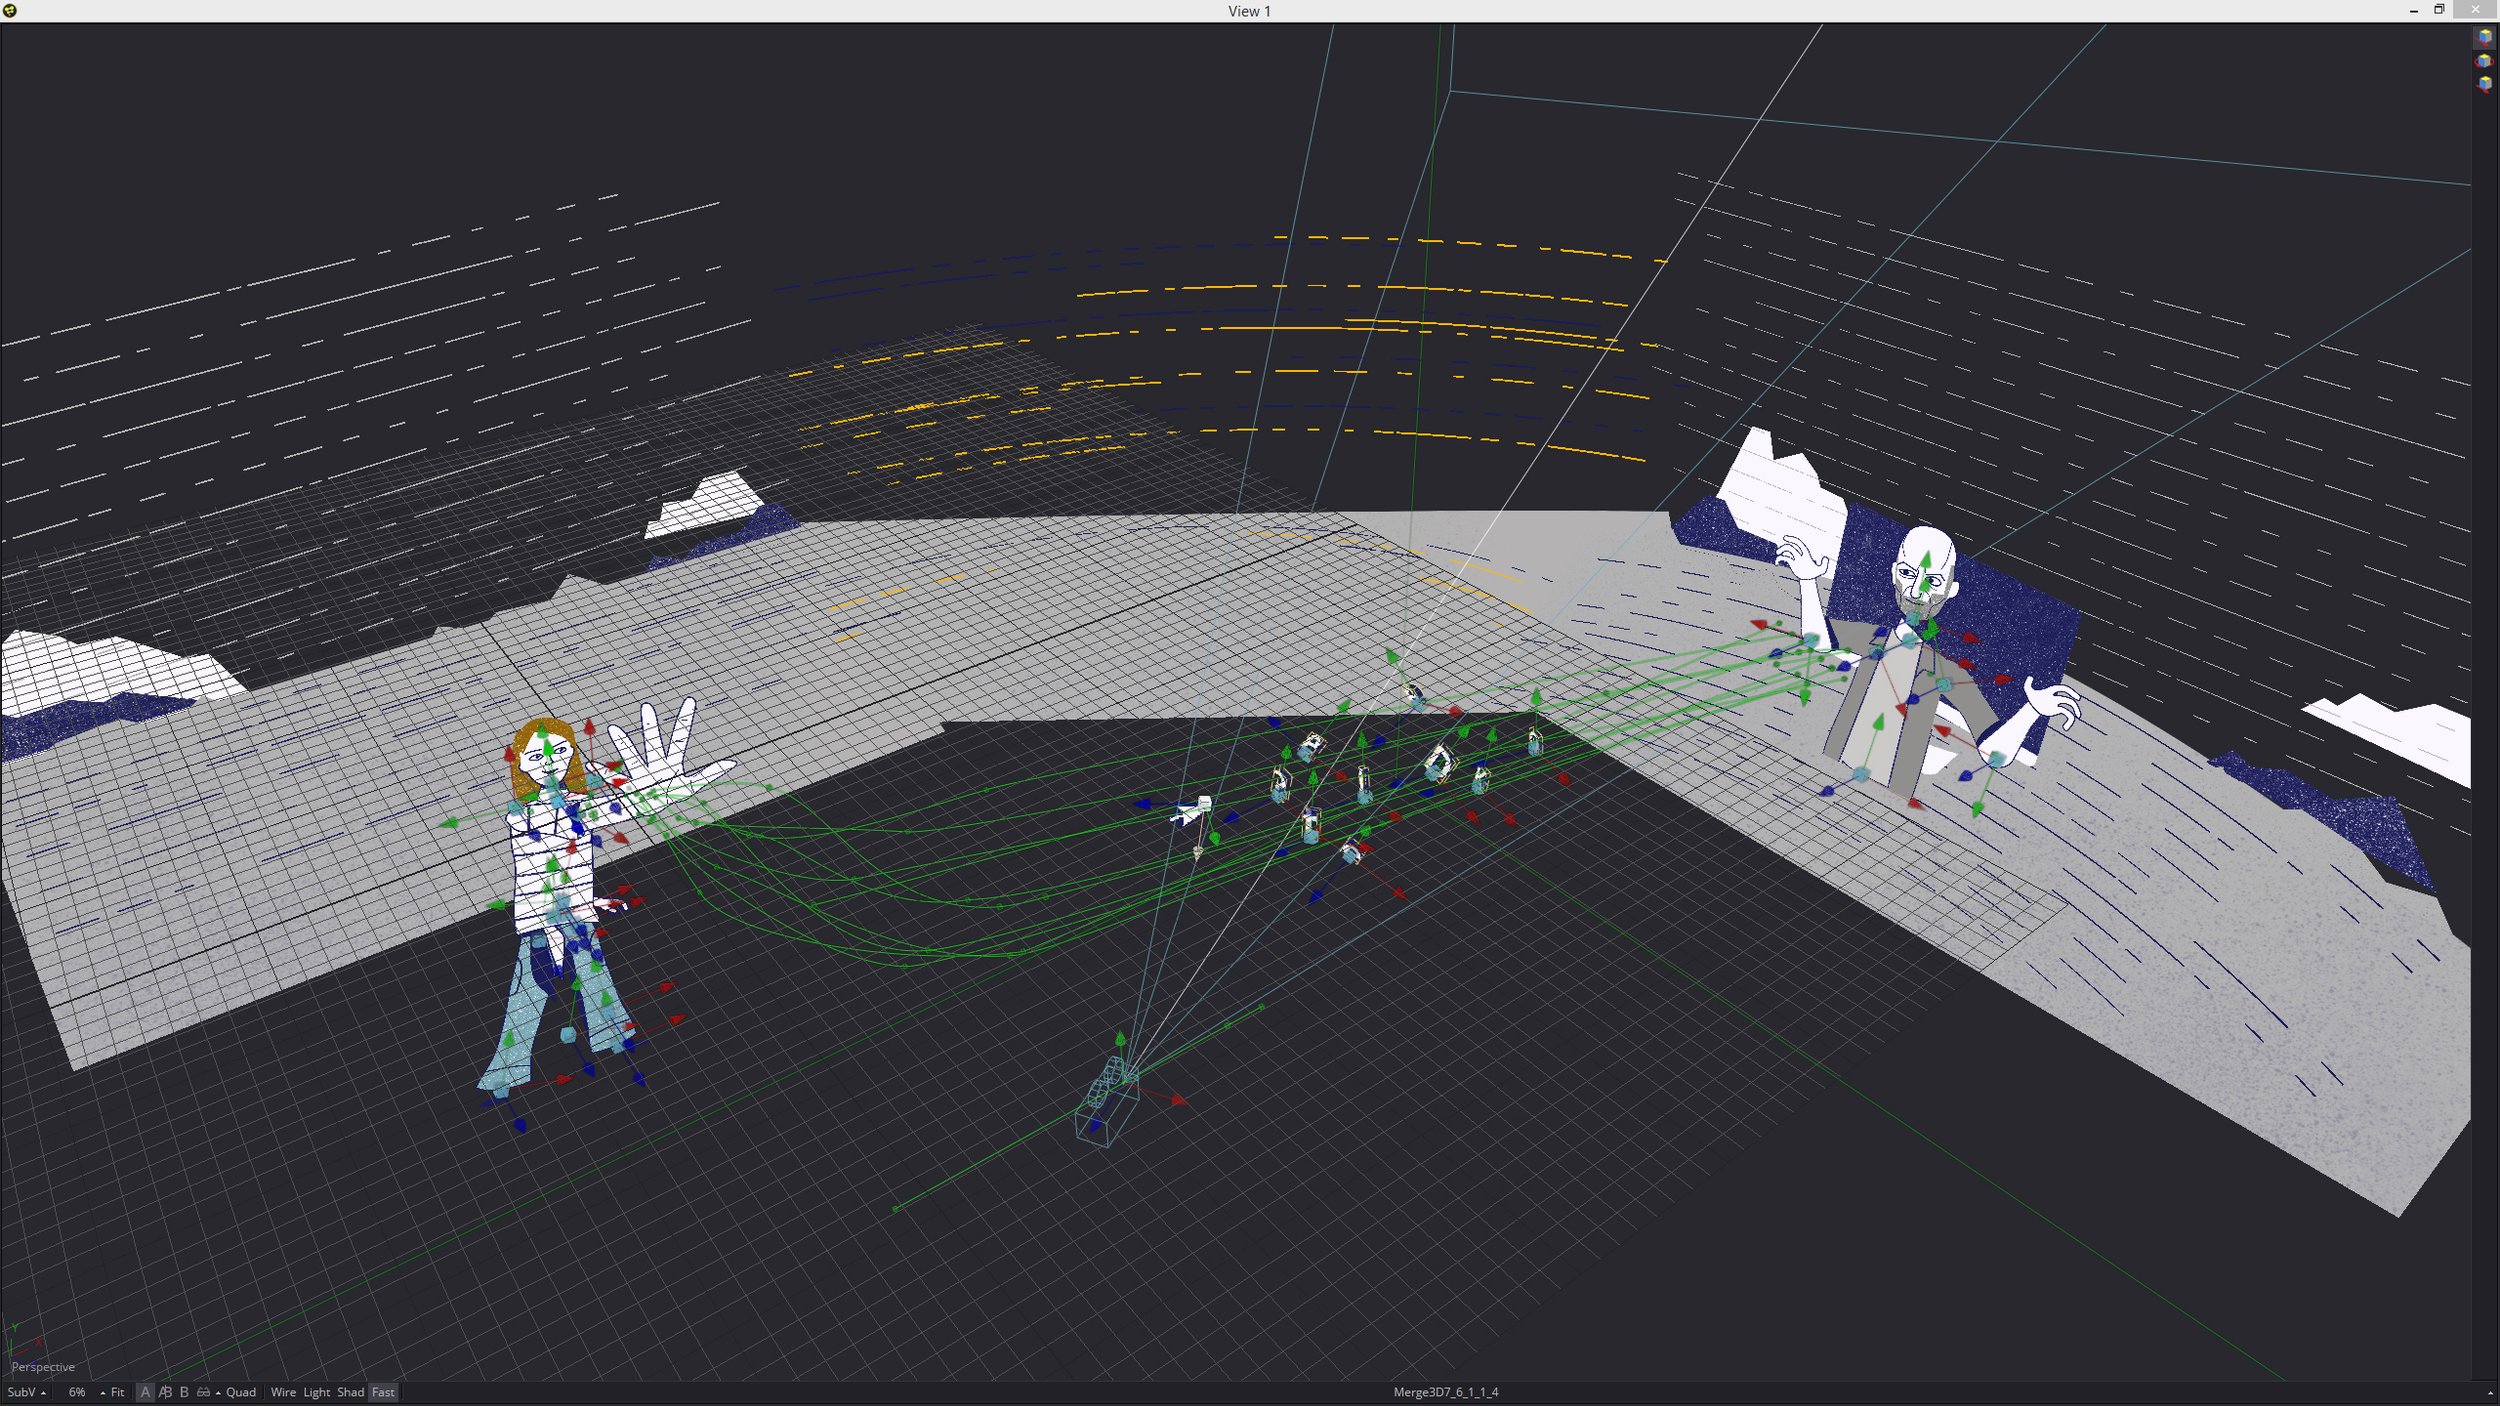Toggle Shad shadows in viewer
The image size is (2500, 1406).
(350, 1392)
